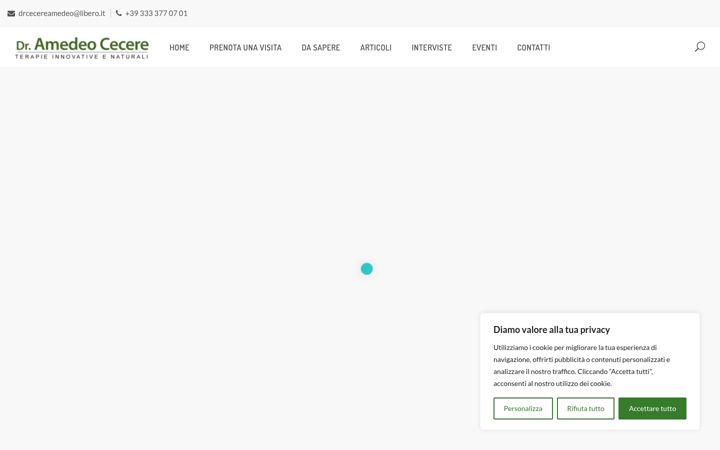Click the Personalizza cookie button

pos(523,408)
